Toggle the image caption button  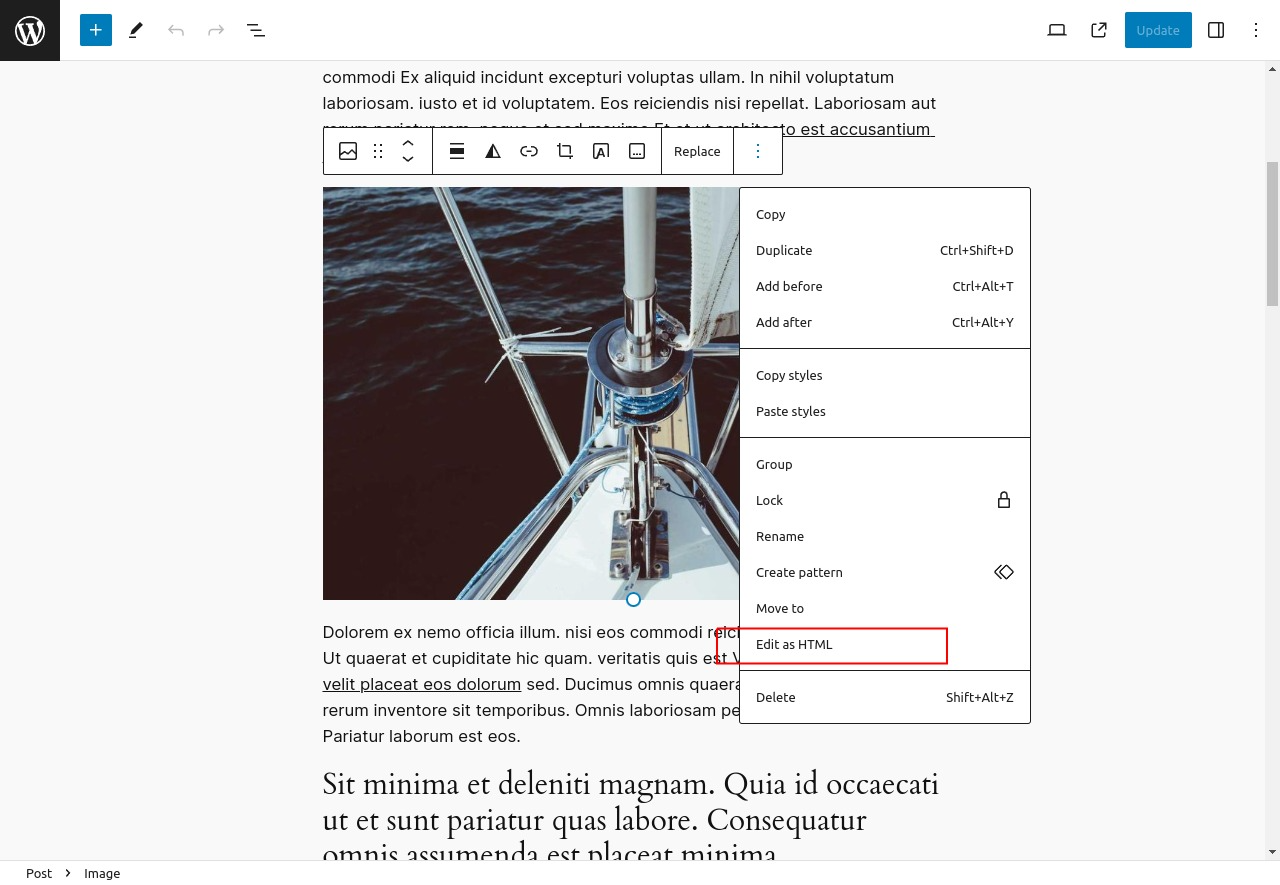click(x=637, y=151)
